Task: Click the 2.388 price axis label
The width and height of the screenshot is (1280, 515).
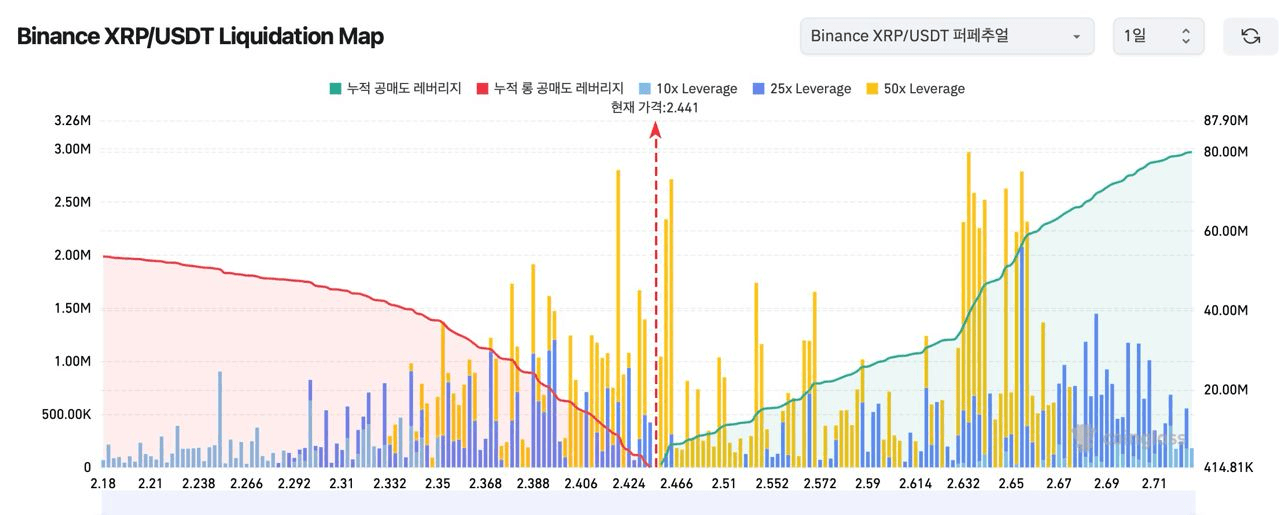Action: [x=533, y=484]
